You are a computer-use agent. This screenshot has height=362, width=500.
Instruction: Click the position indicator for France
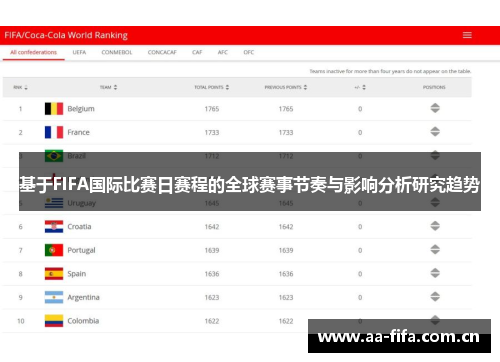tap(435, 132)
